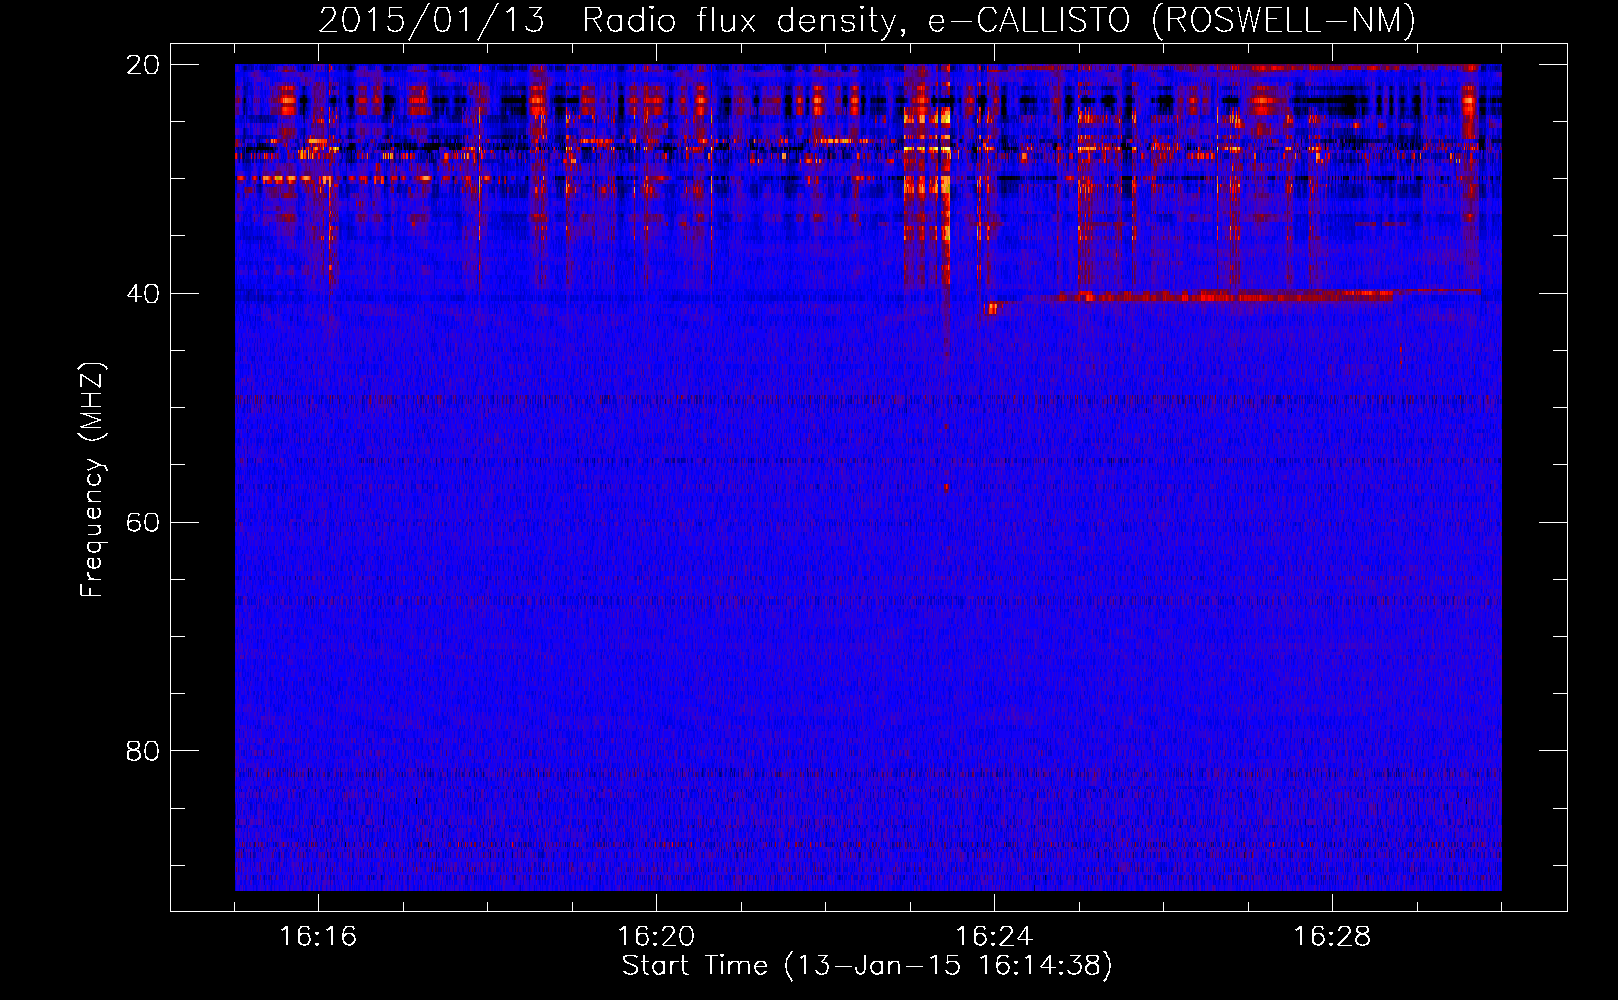Click the 40 MHz frequency tick label
Screen dimensions: 1618x1000
coord(142,294)
